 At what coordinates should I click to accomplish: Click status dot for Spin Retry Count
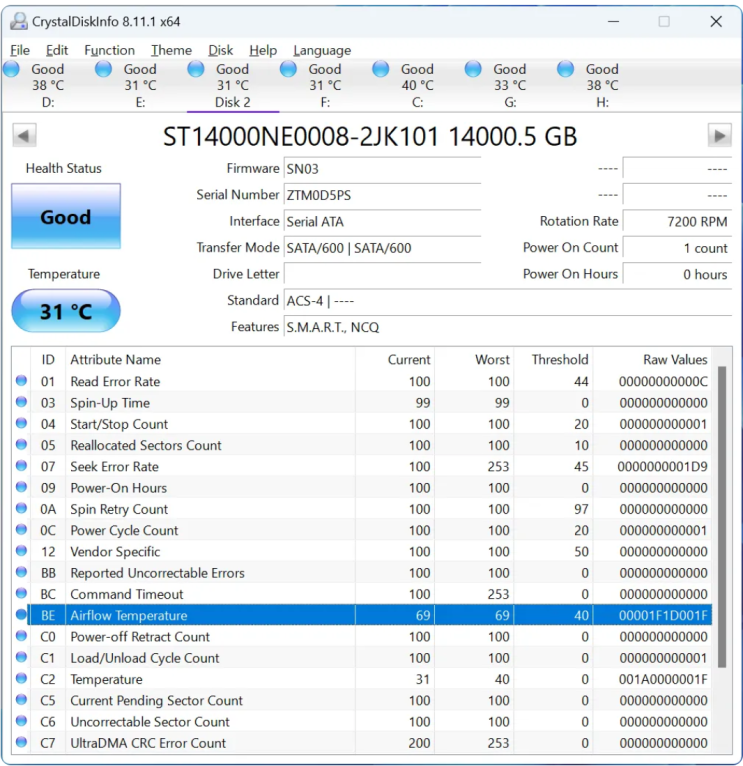click(x=21, y=508)
